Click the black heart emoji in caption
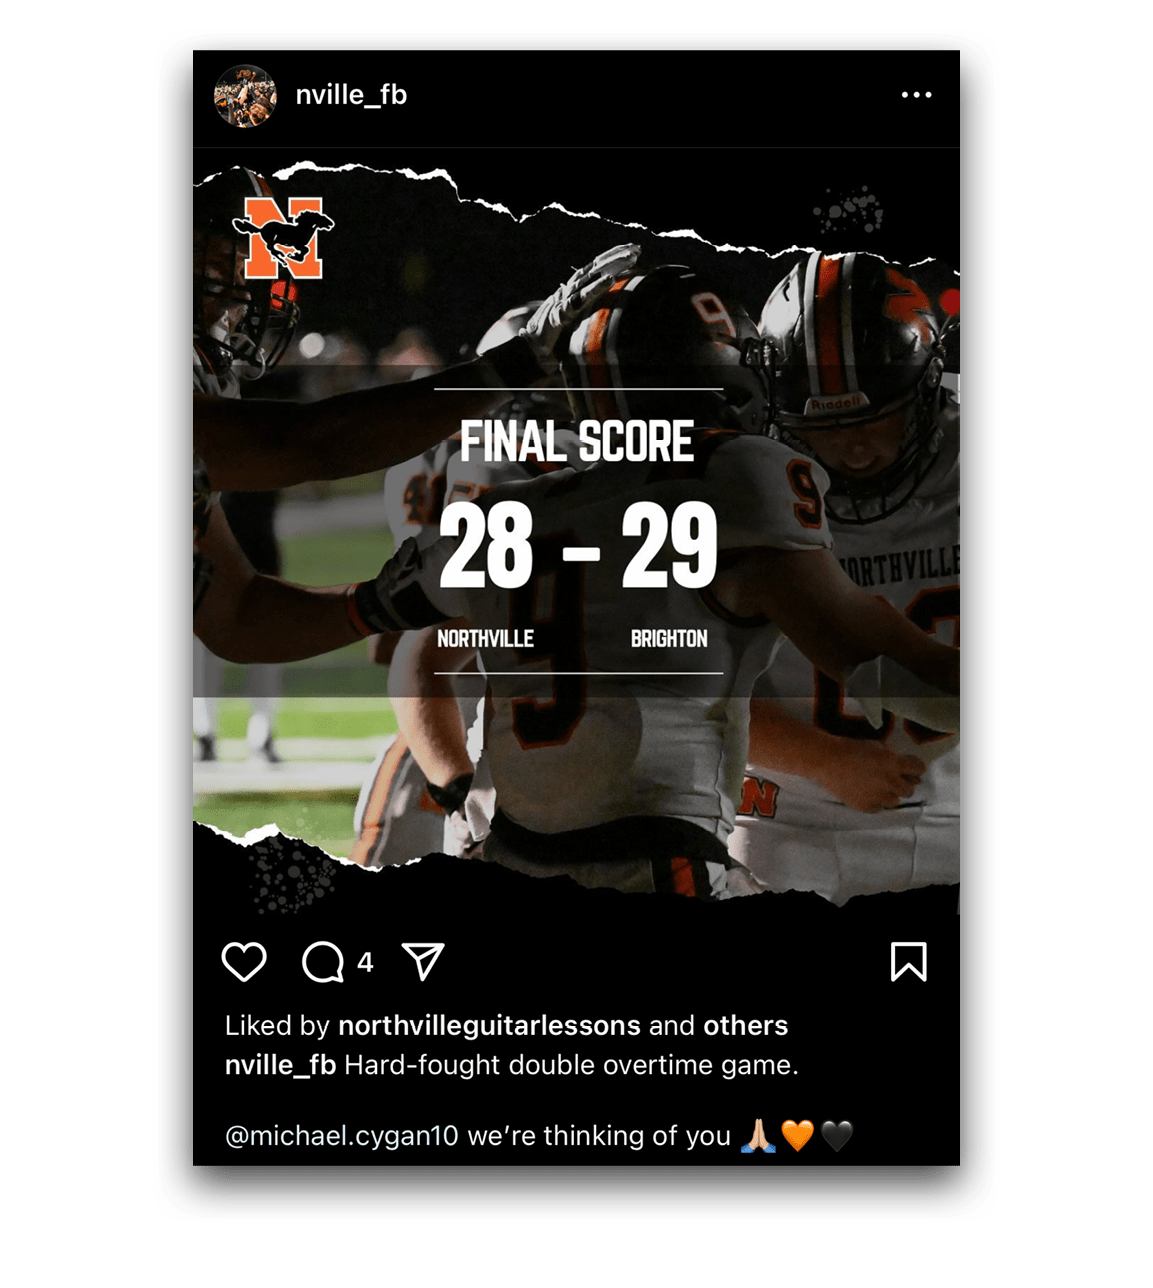Image resolution: width=1153 pixels, height=1288 pixels. [837, 1136]
